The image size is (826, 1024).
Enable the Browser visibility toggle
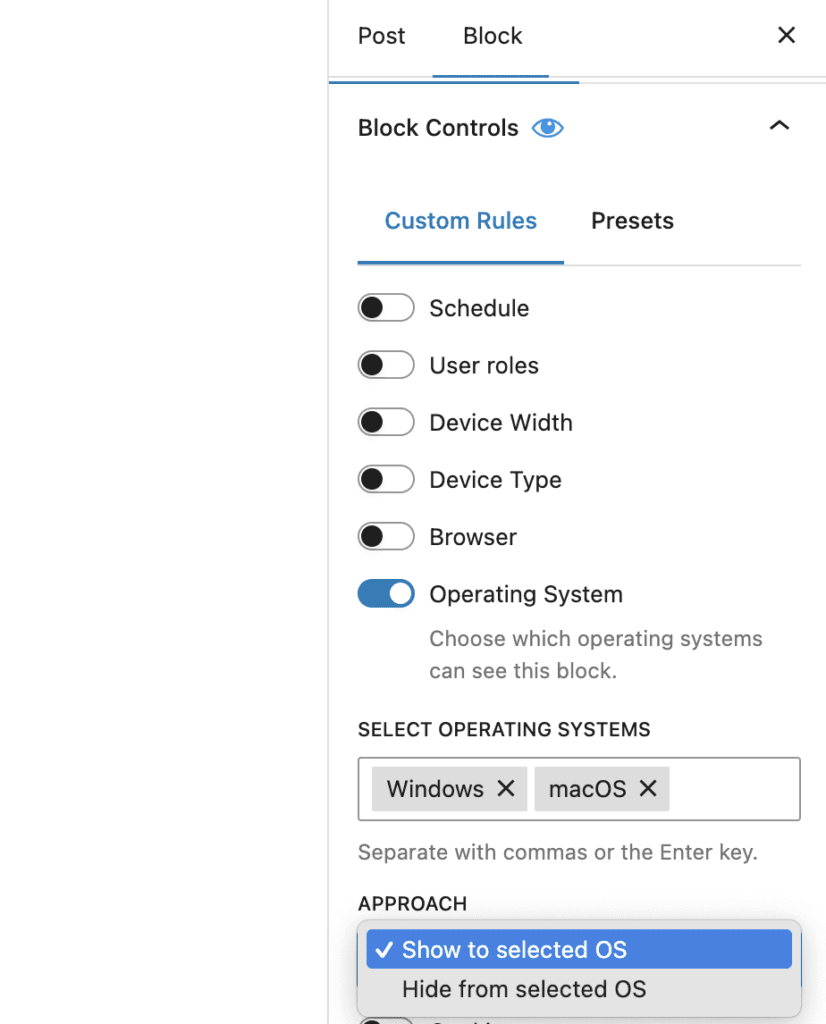(386, 536)
